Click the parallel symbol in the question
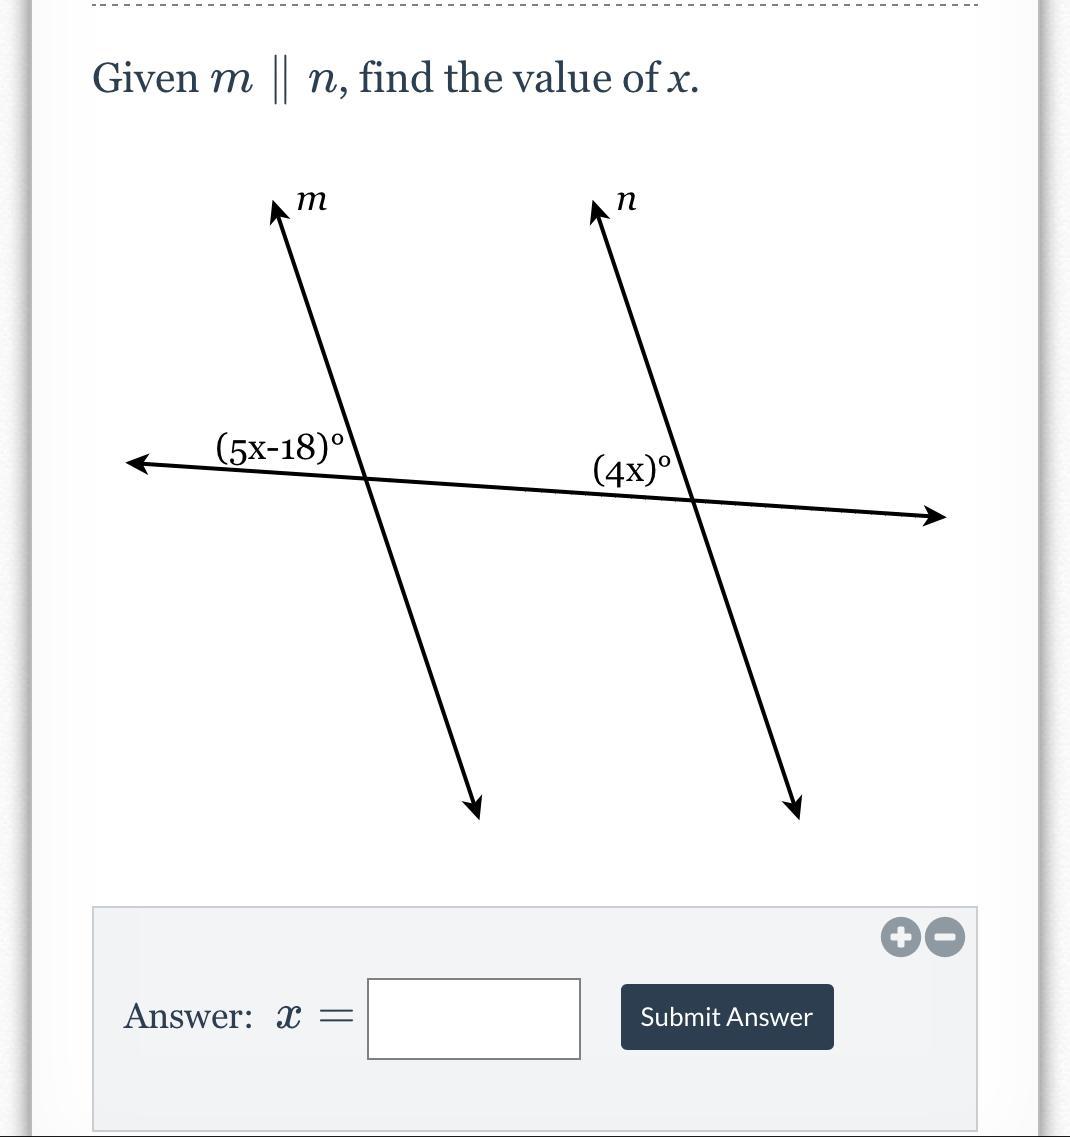This screenshot has height=1137, width=1070. coord(281,79)
